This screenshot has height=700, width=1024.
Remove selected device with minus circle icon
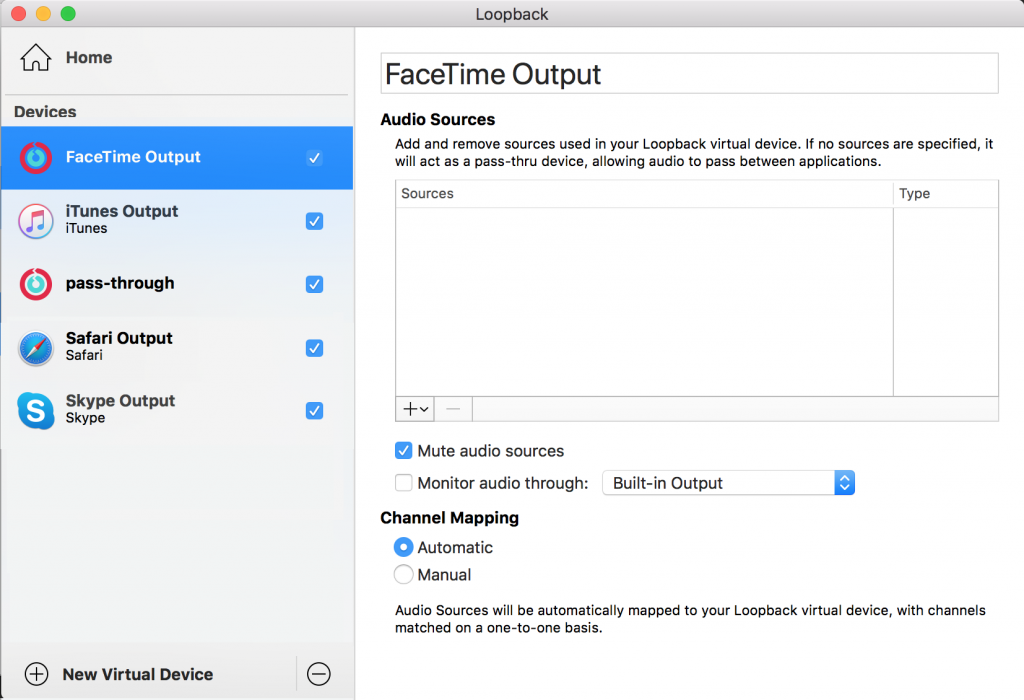pyautogui.click(x=319, y=674)
